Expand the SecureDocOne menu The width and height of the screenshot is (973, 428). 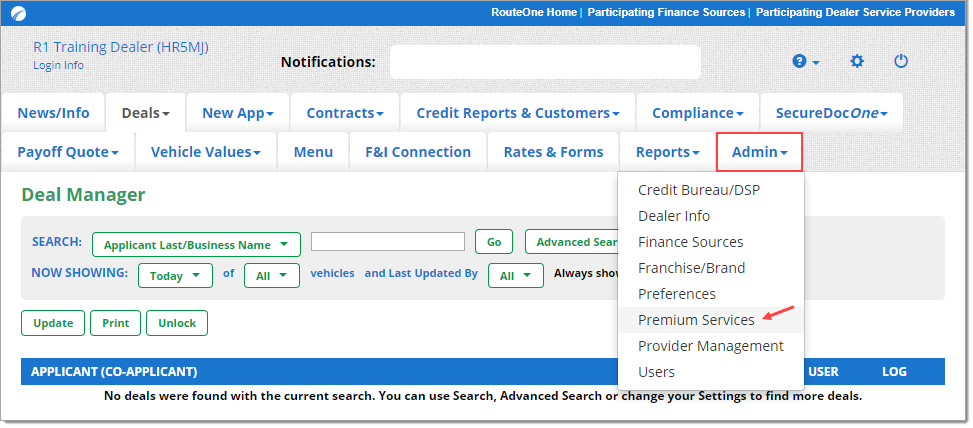coord(832,113)
